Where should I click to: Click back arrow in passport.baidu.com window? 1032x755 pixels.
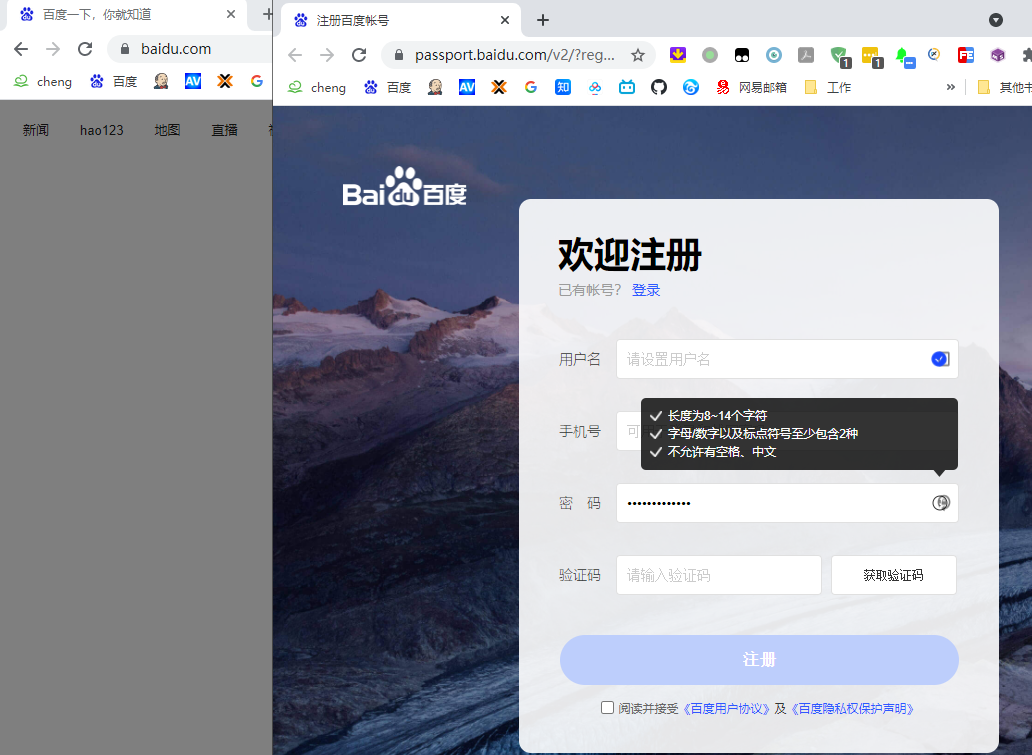[x=295, y=55]
